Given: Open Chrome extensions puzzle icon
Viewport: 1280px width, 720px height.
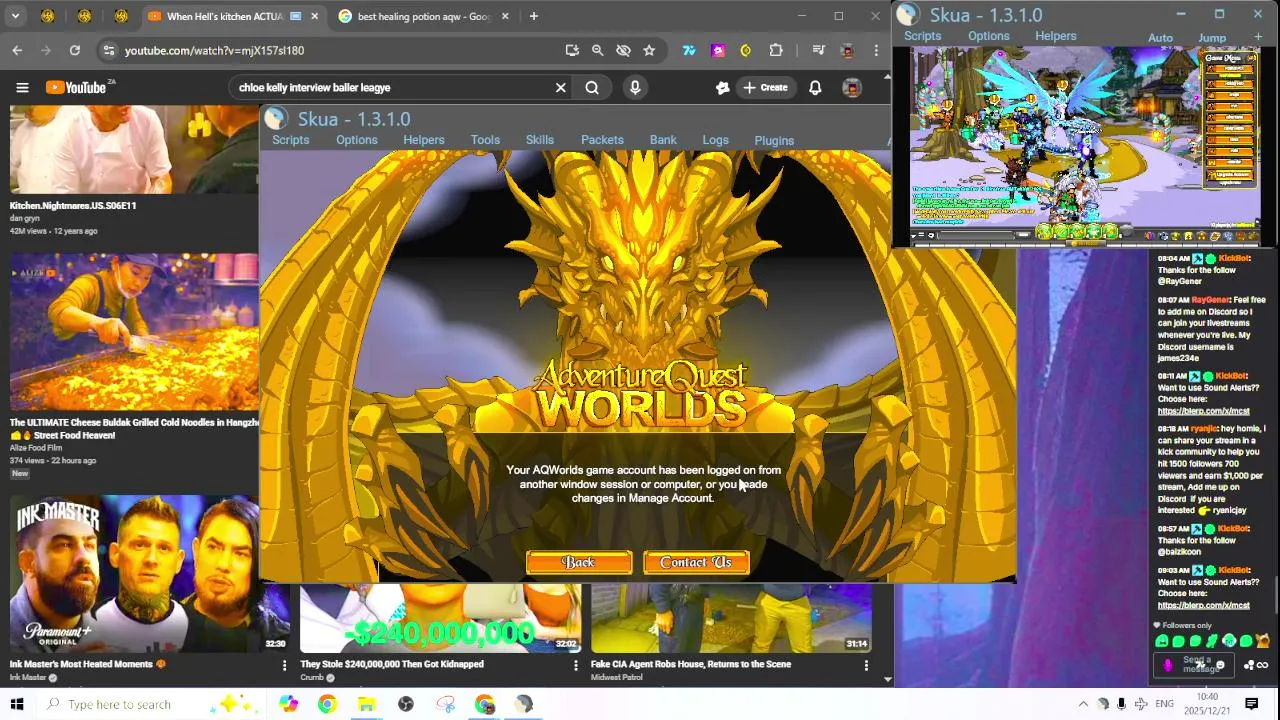Looking at the screenshot, I should [x=776, y=50].
